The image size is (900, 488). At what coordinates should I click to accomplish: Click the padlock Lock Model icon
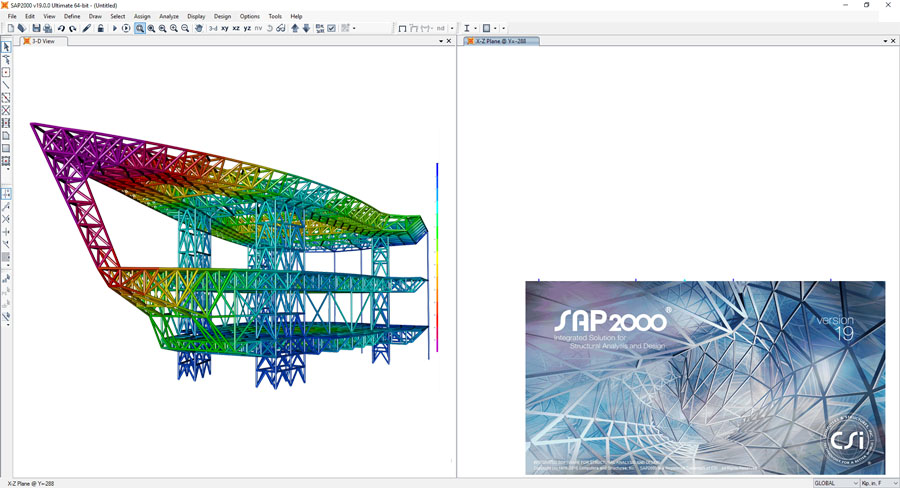click(100, 28)
